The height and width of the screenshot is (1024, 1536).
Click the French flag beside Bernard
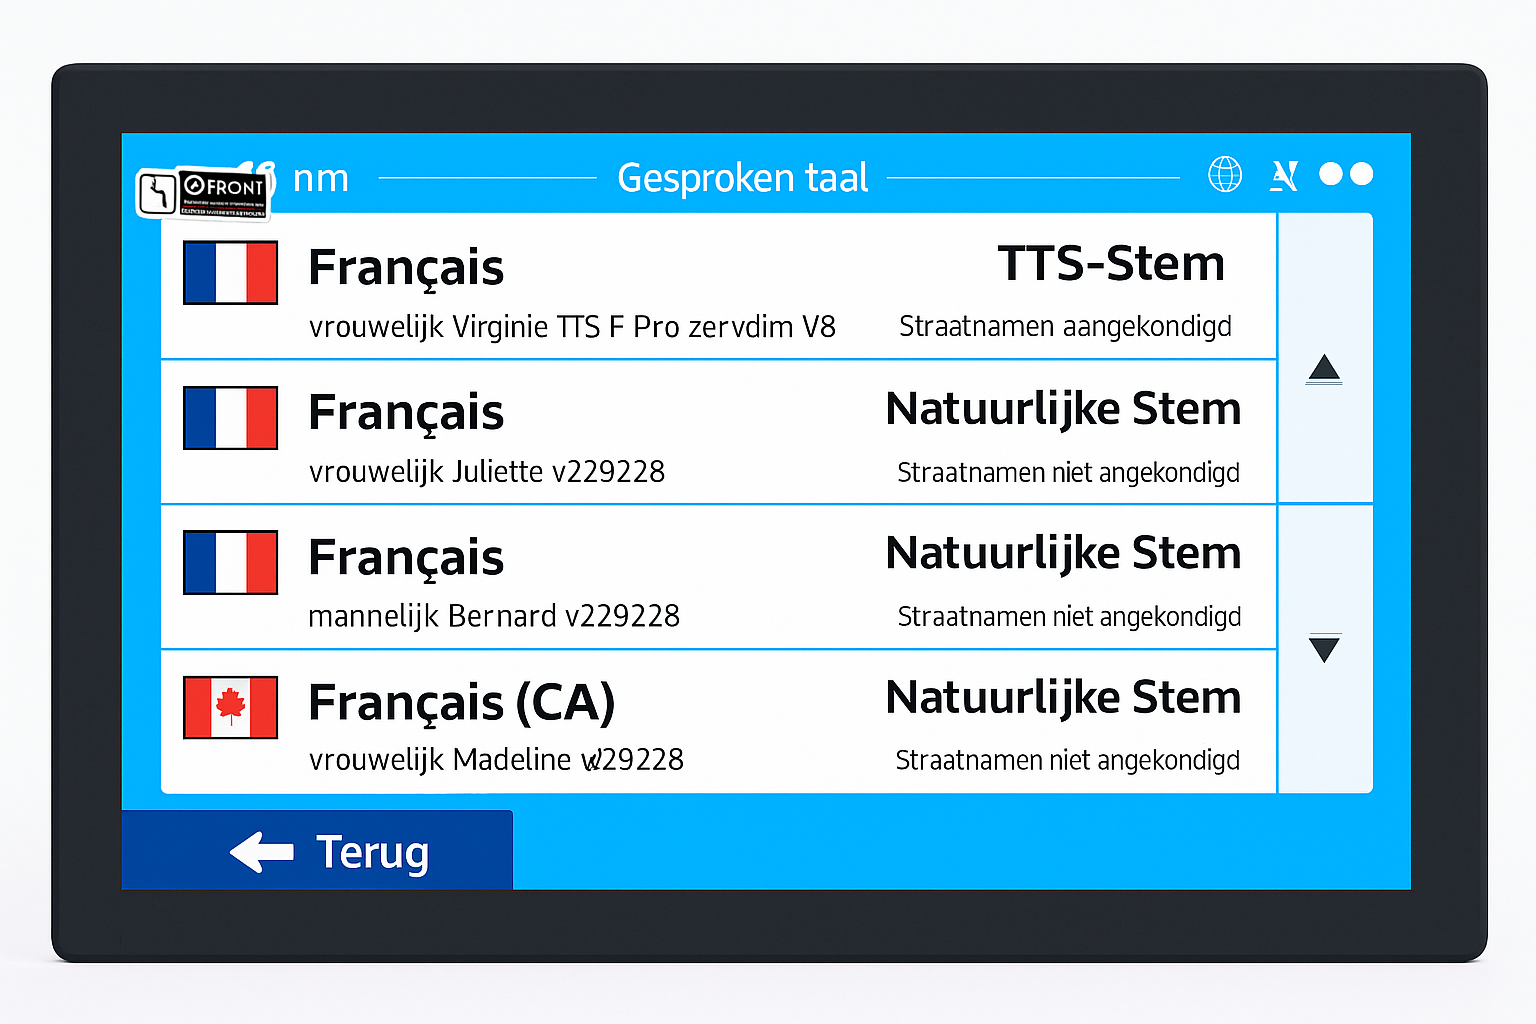click(230, 562)
